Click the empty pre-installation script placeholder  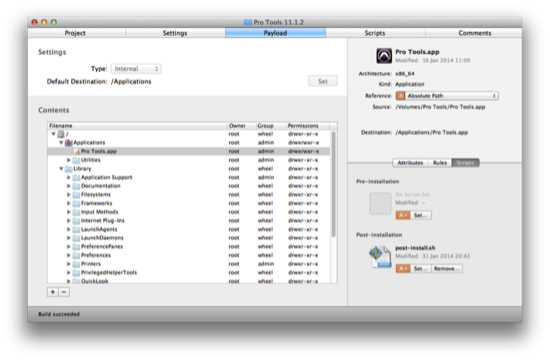pyautogui.click(x=380, y=203)
